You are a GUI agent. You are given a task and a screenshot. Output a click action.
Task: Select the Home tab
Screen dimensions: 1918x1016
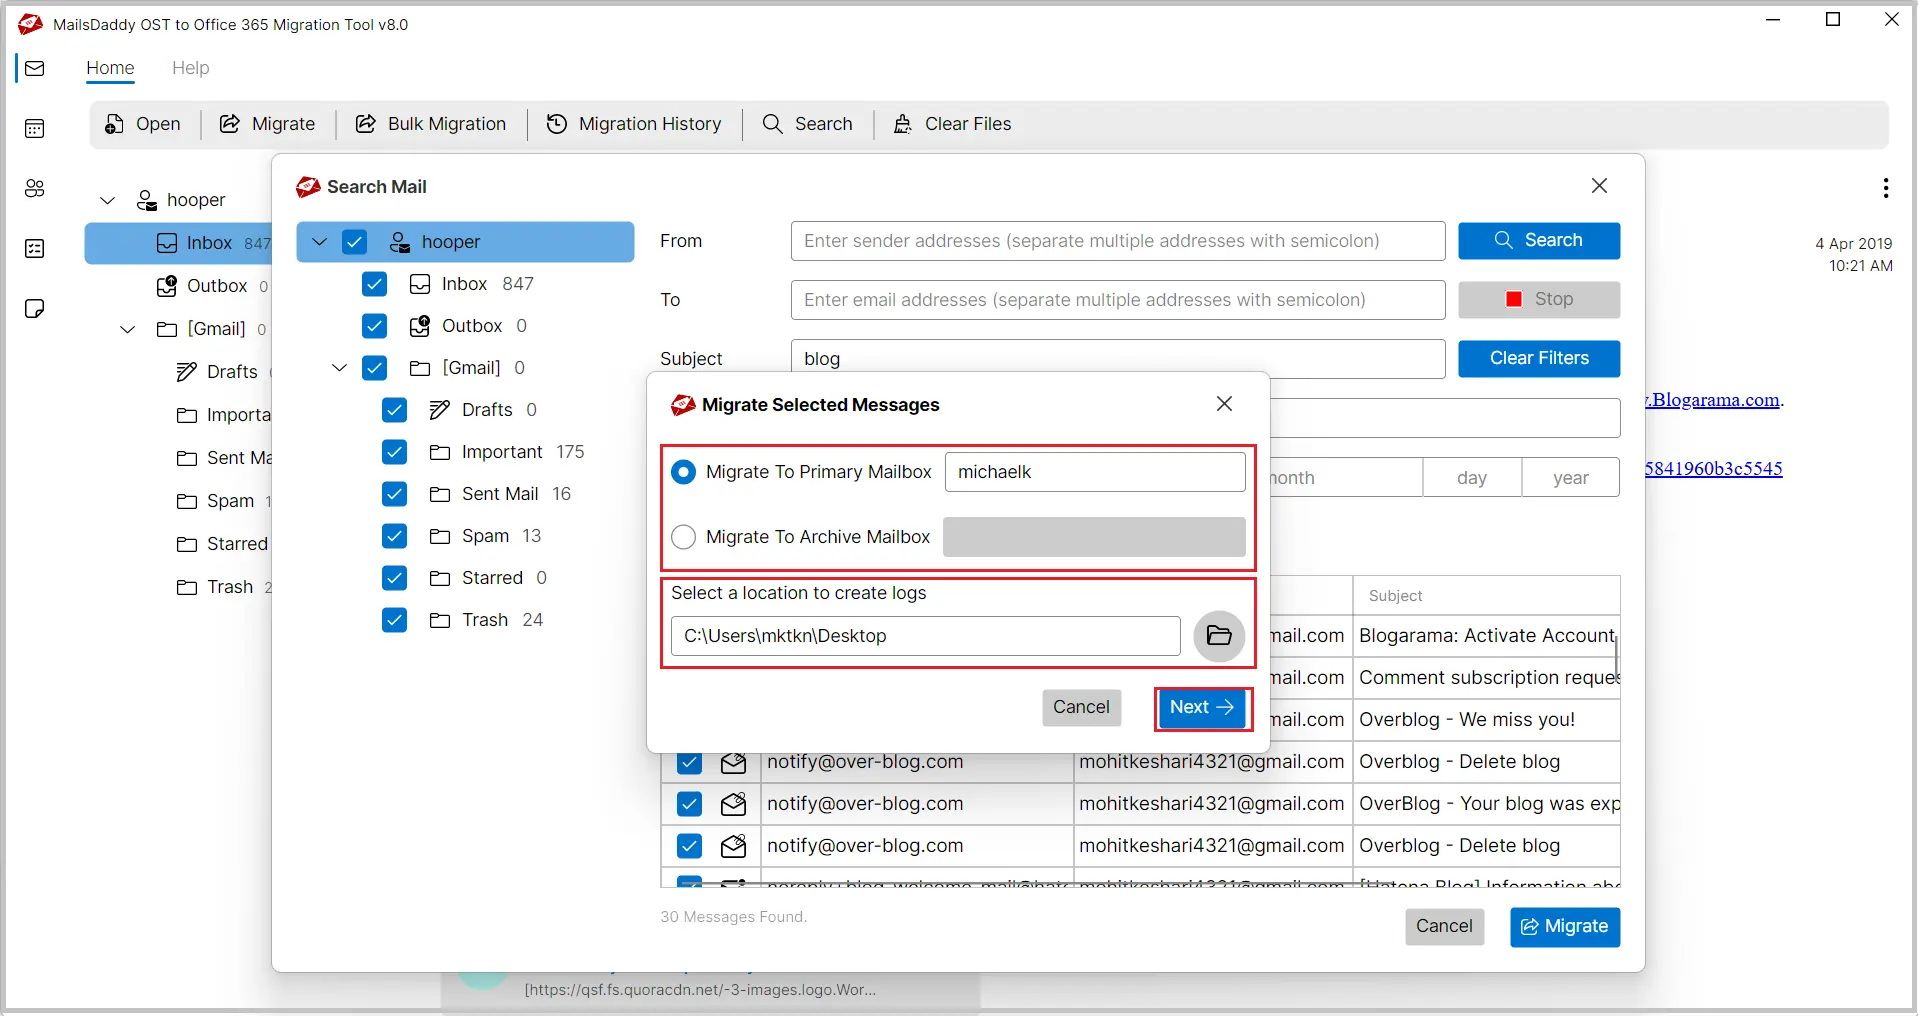point(110,68)
